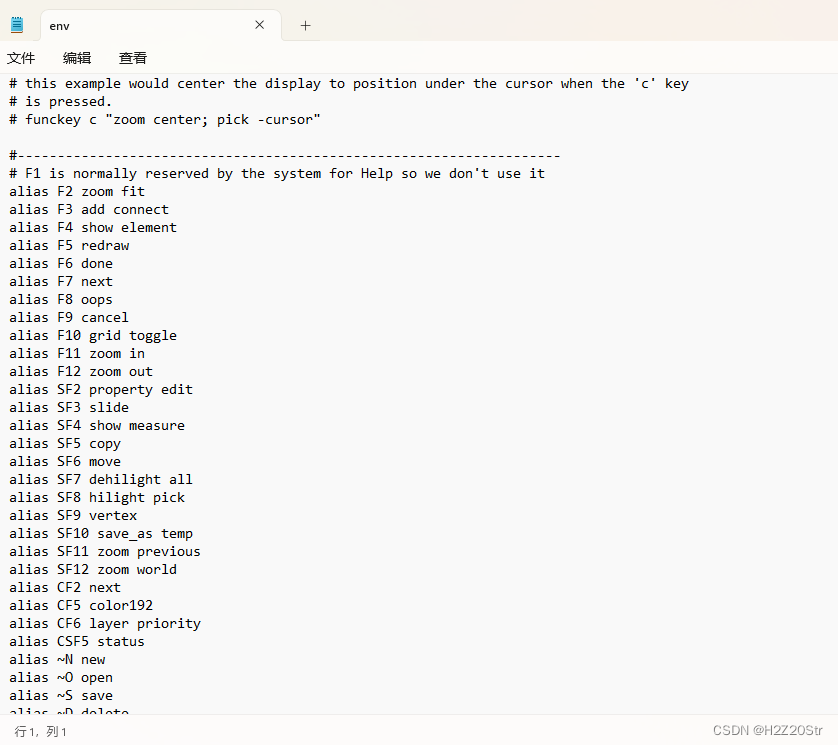Screen dimensions: 838x745
Task: Click the Notepad app icon in title bar
Action: [x=17, y=25]
